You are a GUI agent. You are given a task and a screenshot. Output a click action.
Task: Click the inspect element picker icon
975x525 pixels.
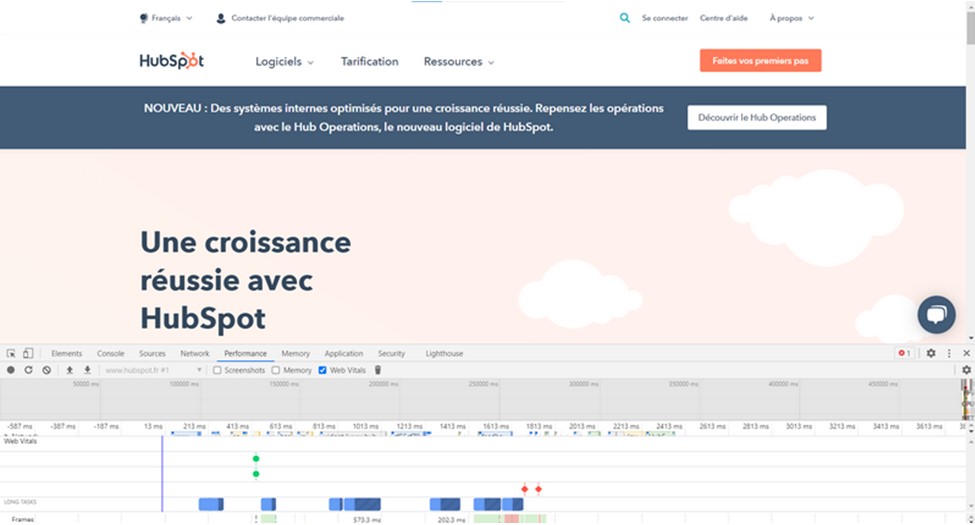(x=11, y=353)
